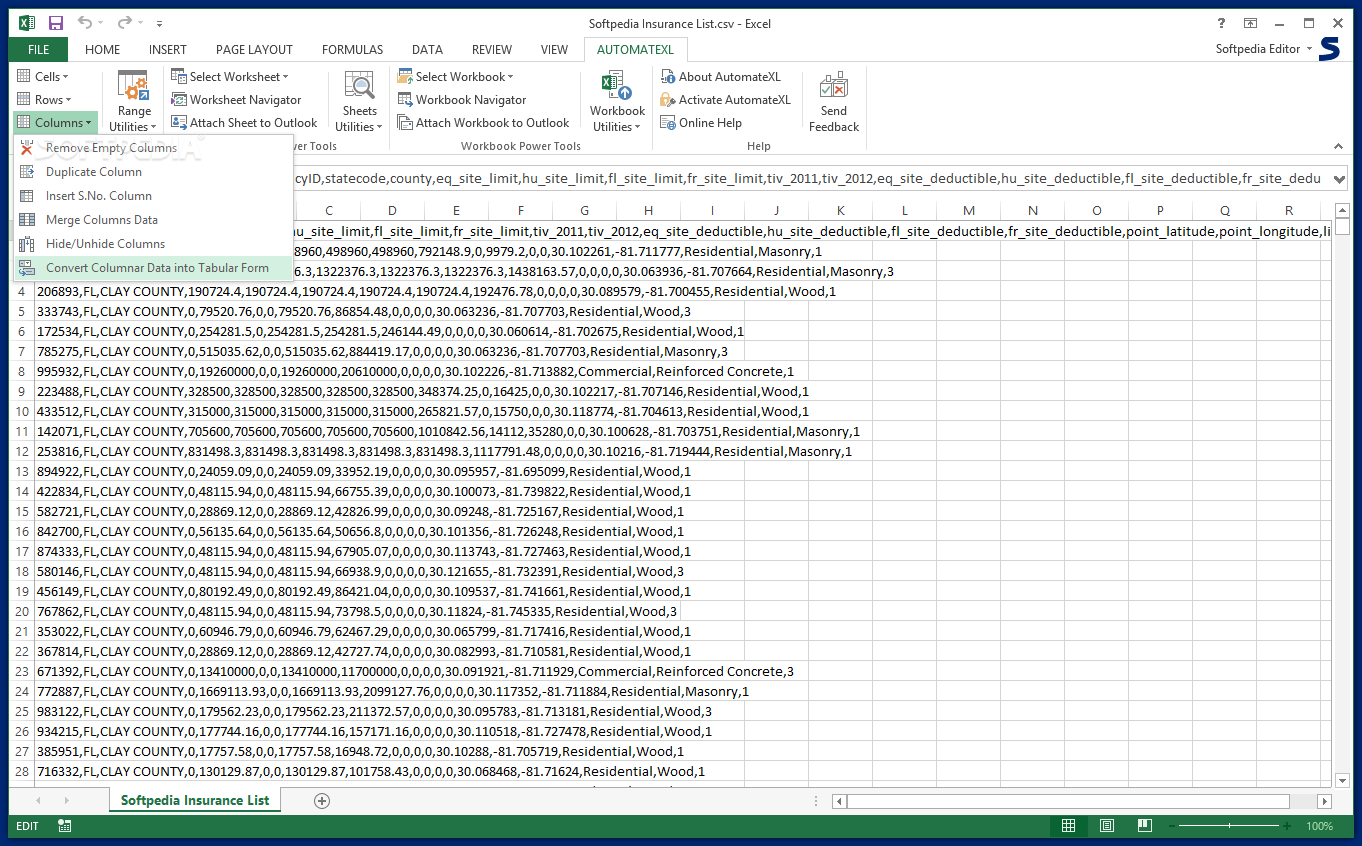Switch to the INSERT tab
Image resolution: width=1362 pixels, height=846 pixels.
pyautogui.click(x=168, y=49)
